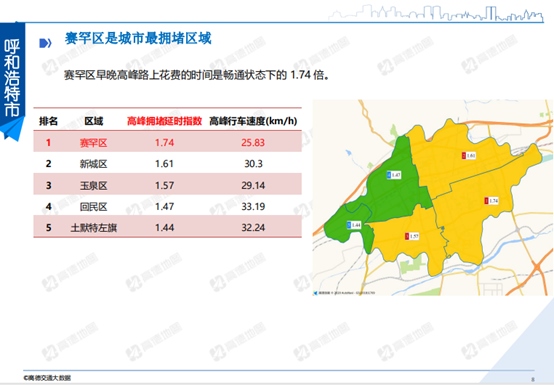This screenshot has width=554, height=385.
Task: Click the 1.47 marker label on the green map area
Action: (x=394, y=175)
